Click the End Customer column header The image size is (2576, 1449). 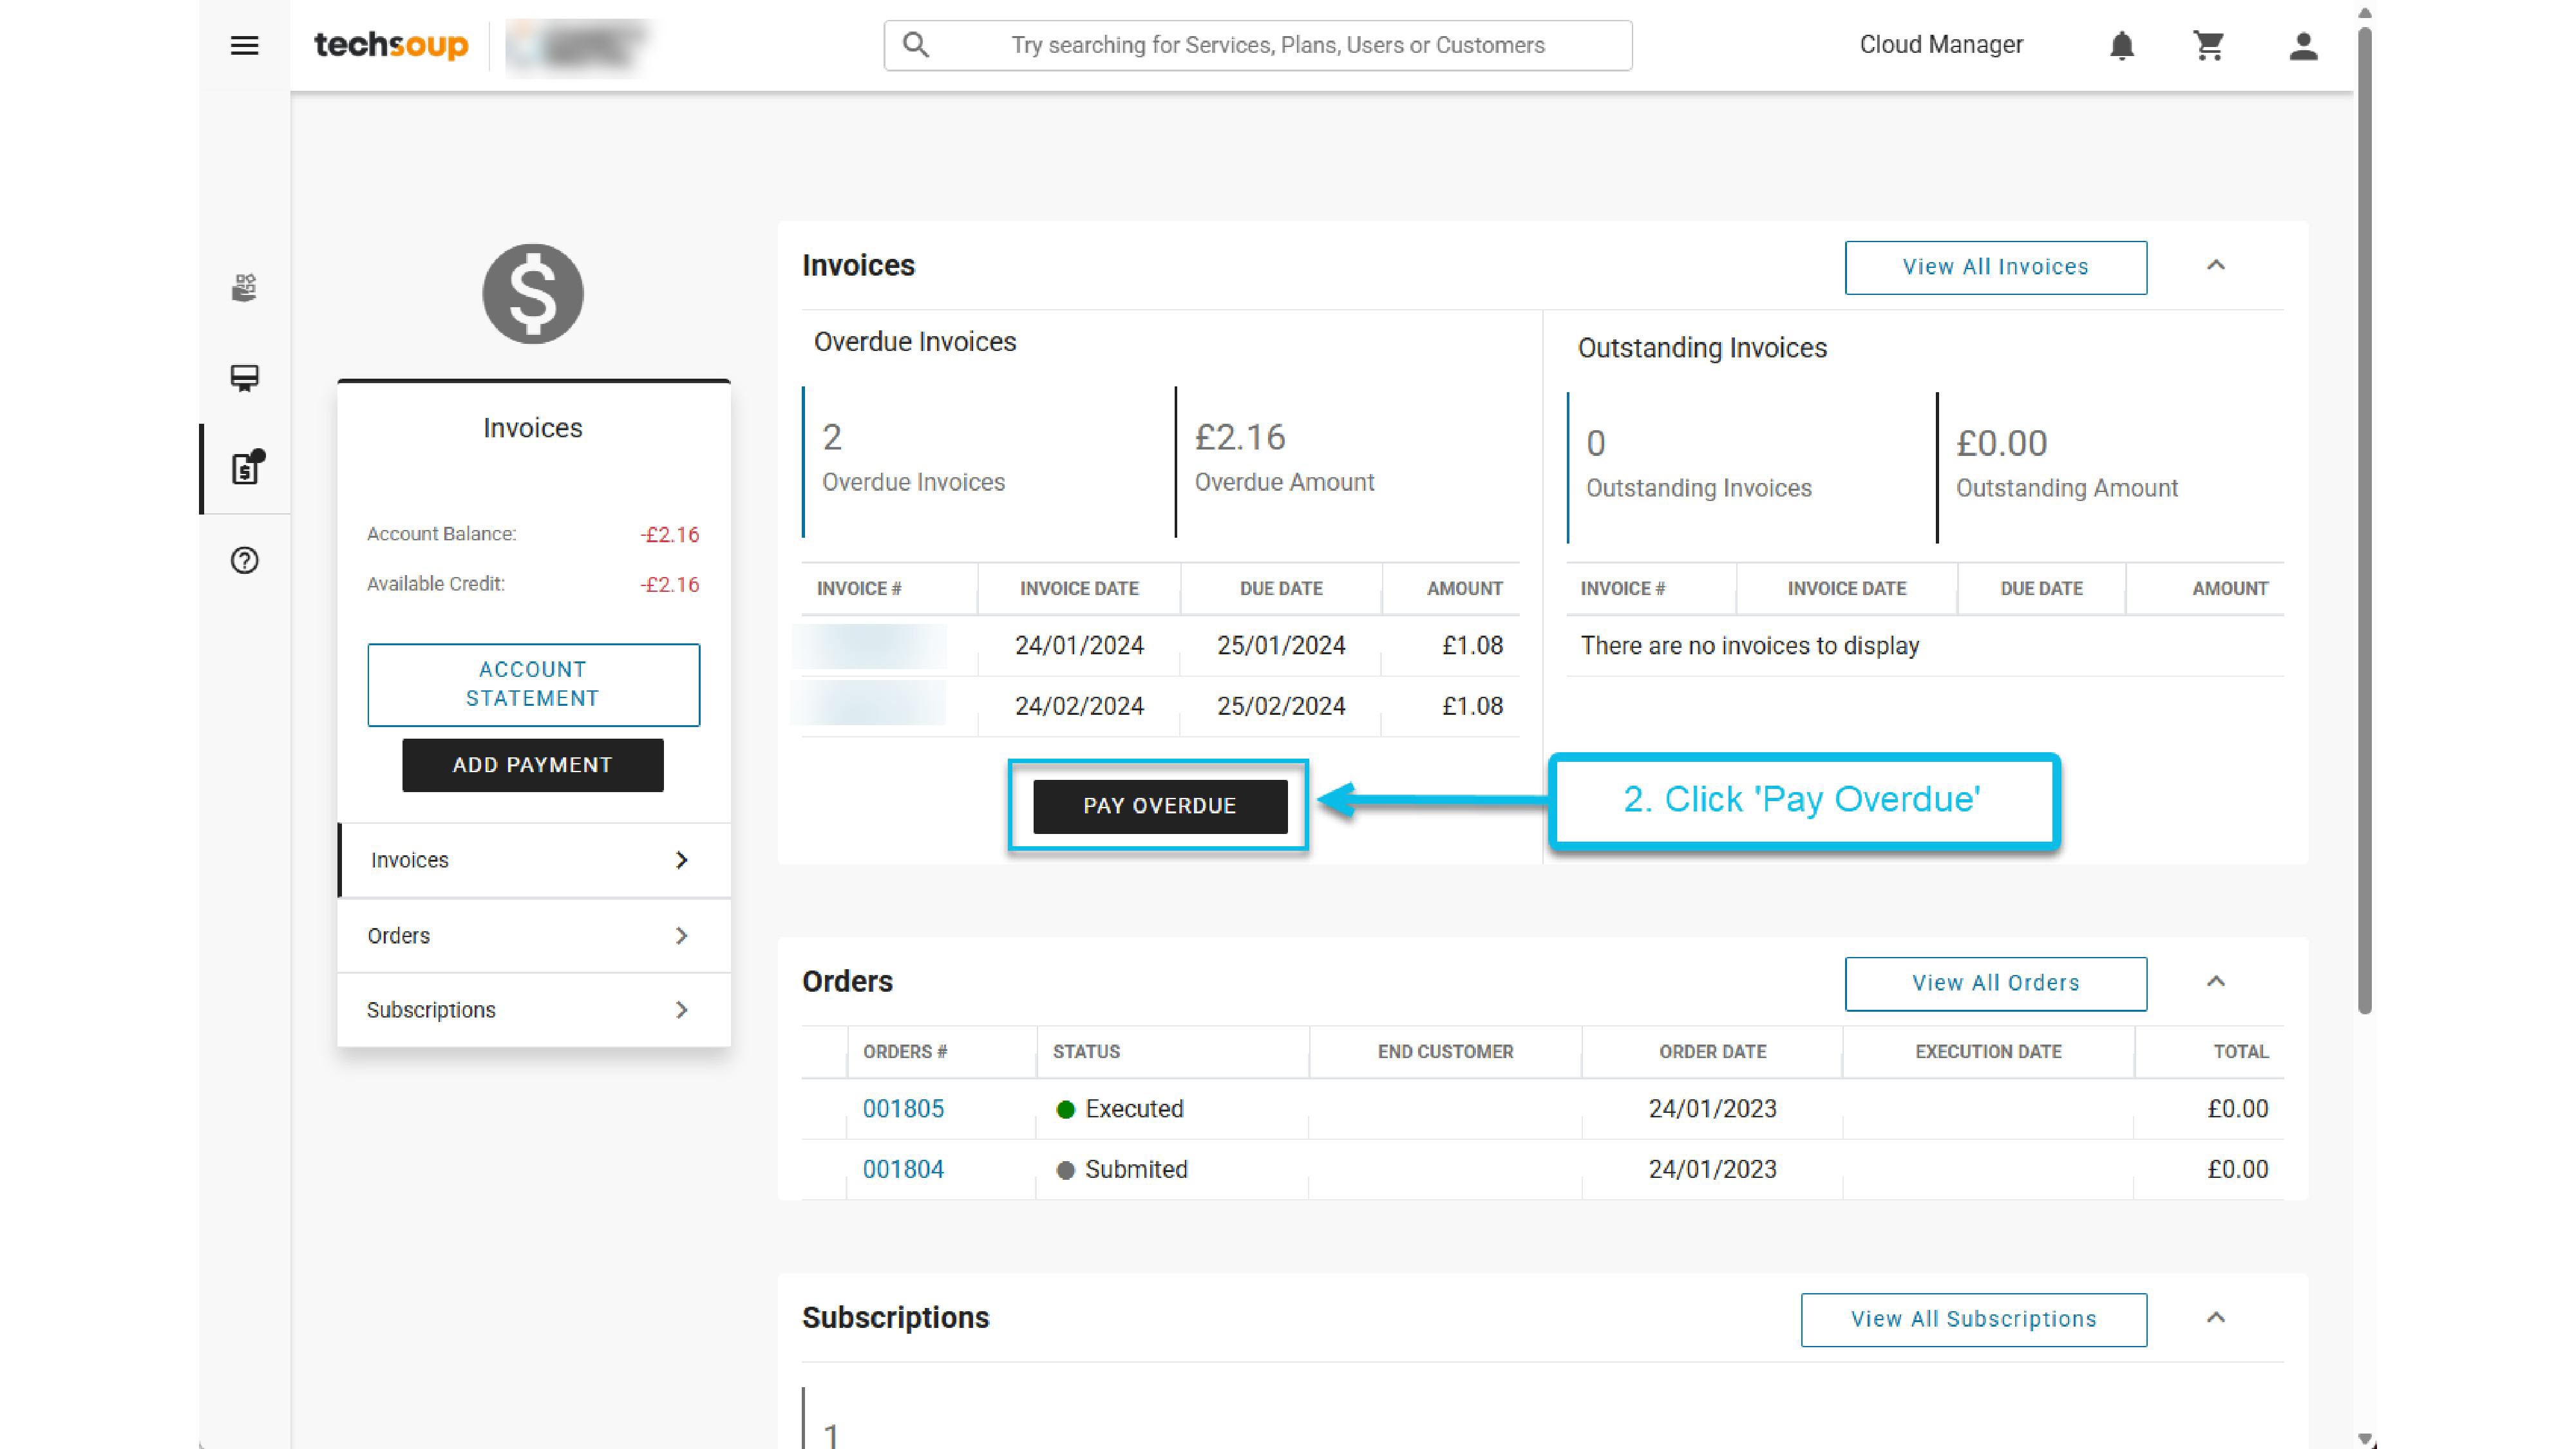tap(1445, 1052)
